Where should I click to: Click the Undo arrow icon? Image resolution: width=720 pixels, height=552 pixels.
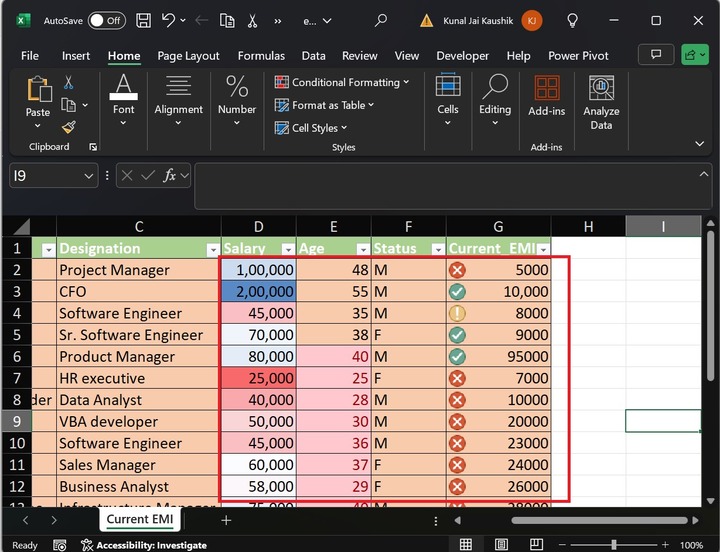click(x=169, y=20)
